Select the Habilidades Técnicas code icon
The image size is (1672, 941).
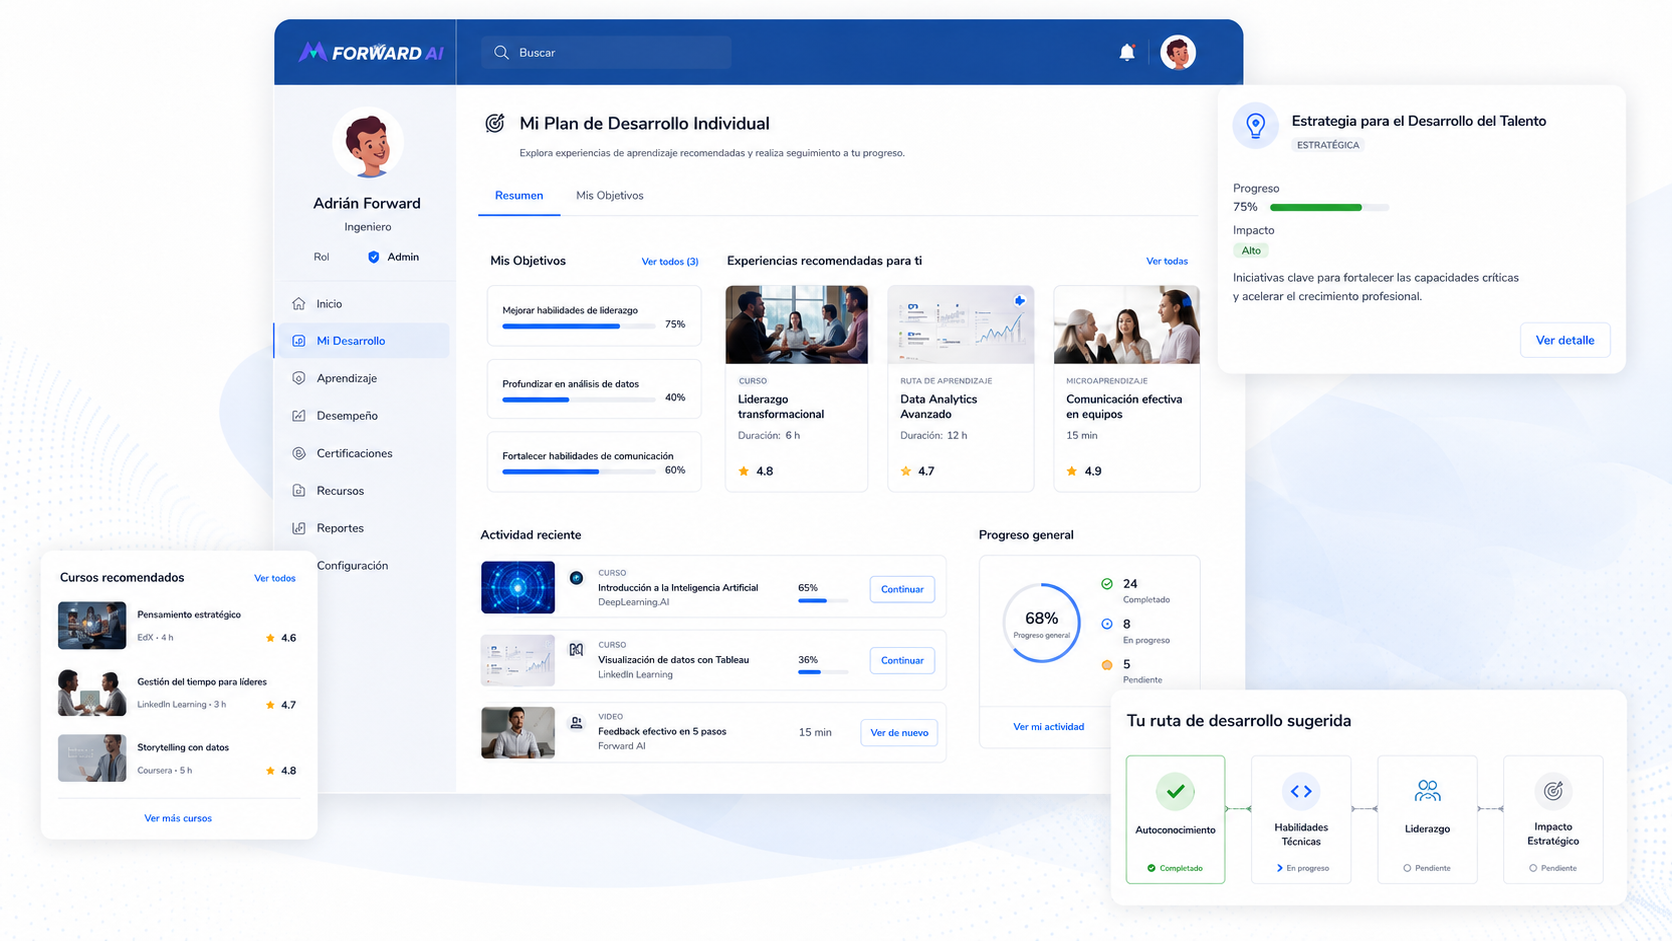(x=1301, y=791)
